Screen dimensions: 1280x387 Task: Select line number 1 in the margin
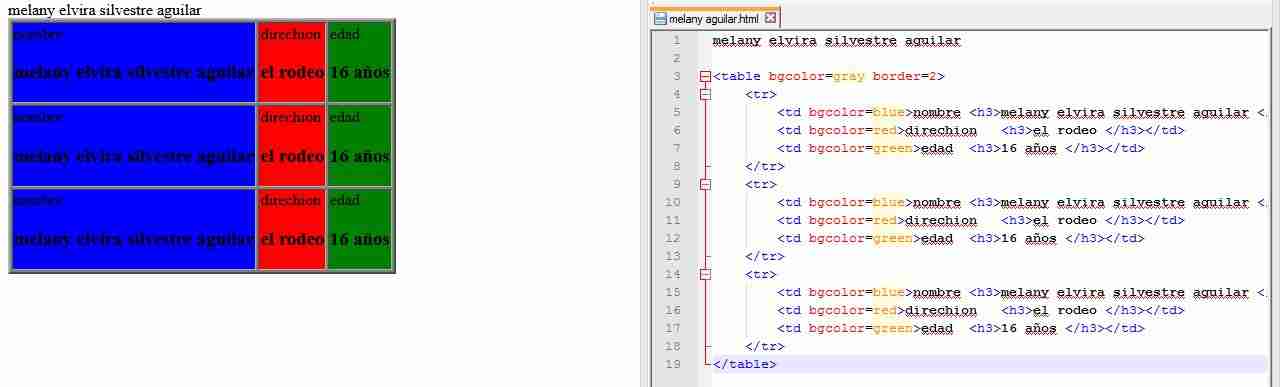(x=677, y=40)
